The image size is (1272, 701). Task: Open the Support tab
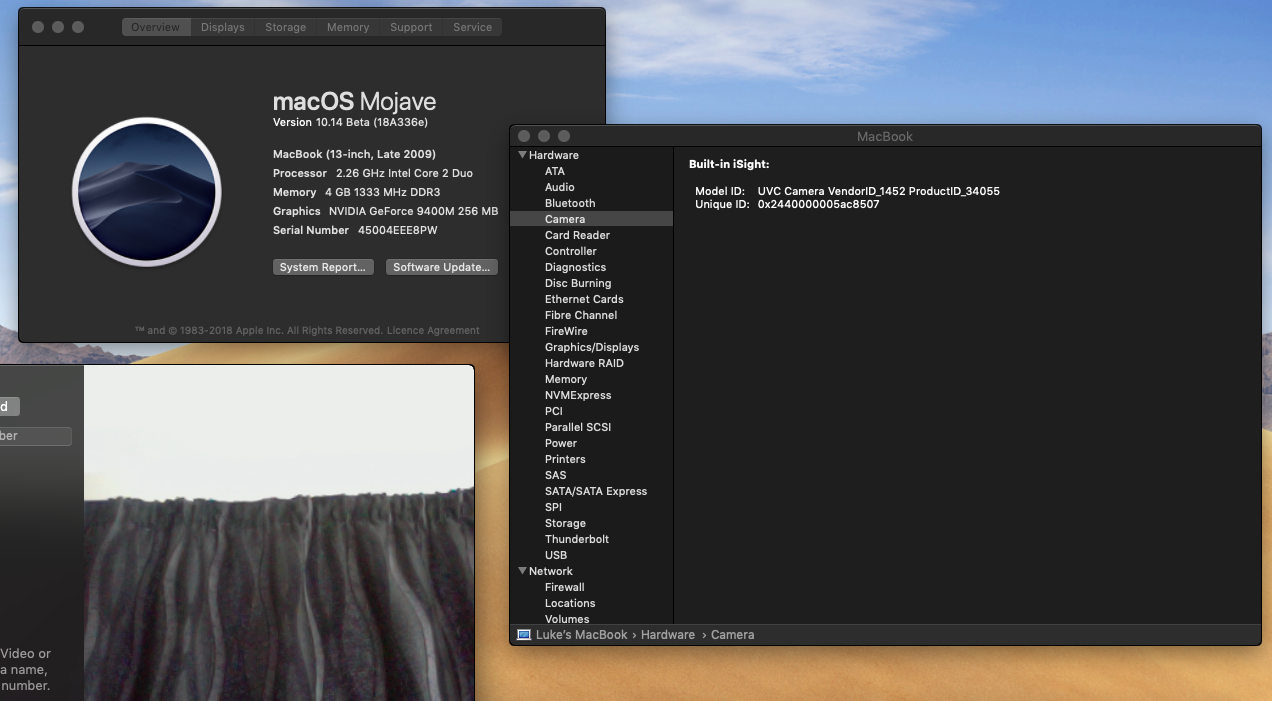[411, 27]
